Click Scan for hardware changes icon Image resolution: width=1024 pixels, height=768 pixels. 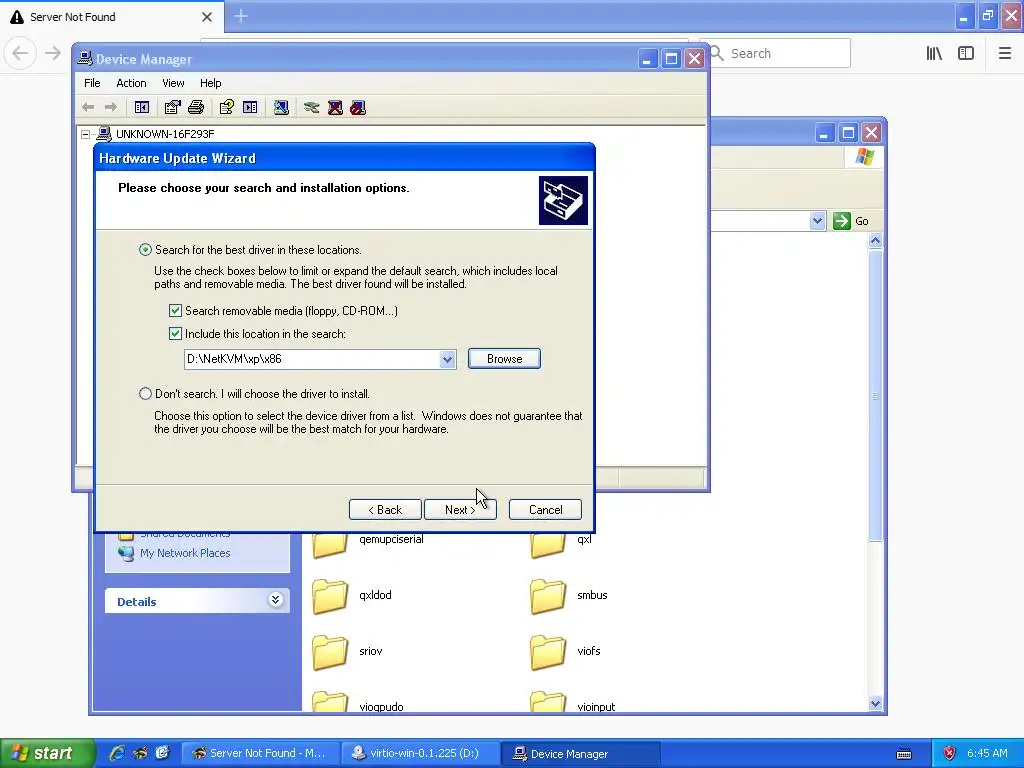point(281,107)
